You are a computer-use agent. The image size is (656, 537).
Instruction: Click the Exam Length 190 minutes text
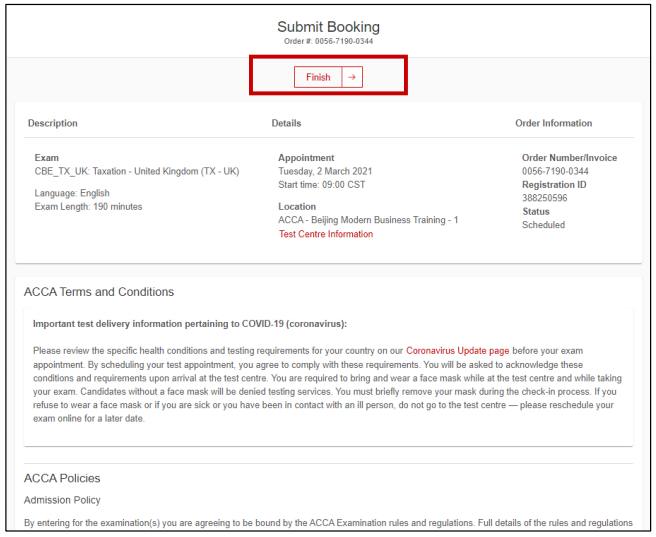pos(88,207)
